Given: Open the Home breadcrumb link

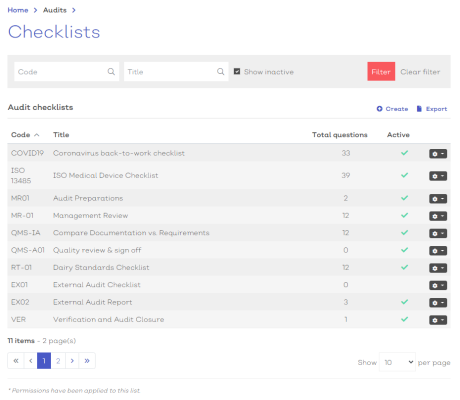Looking at the screenshot, I should [18, 10].
